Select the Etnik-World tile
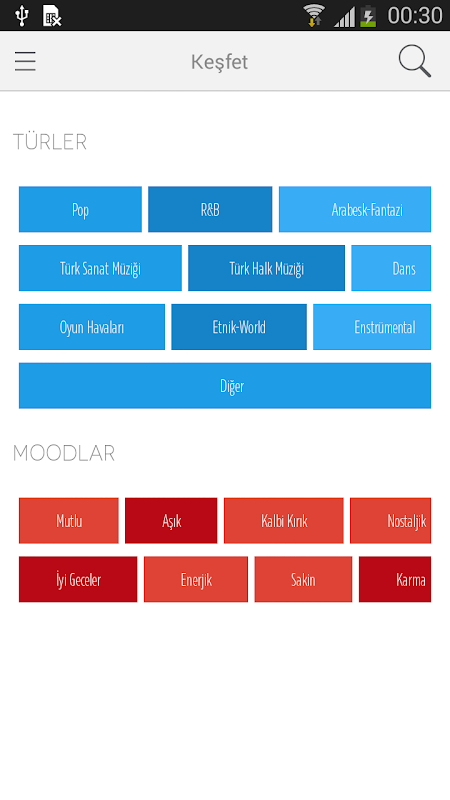Viewport: 450px width, 800px height. pyautogui.click(x=239, y=327)
